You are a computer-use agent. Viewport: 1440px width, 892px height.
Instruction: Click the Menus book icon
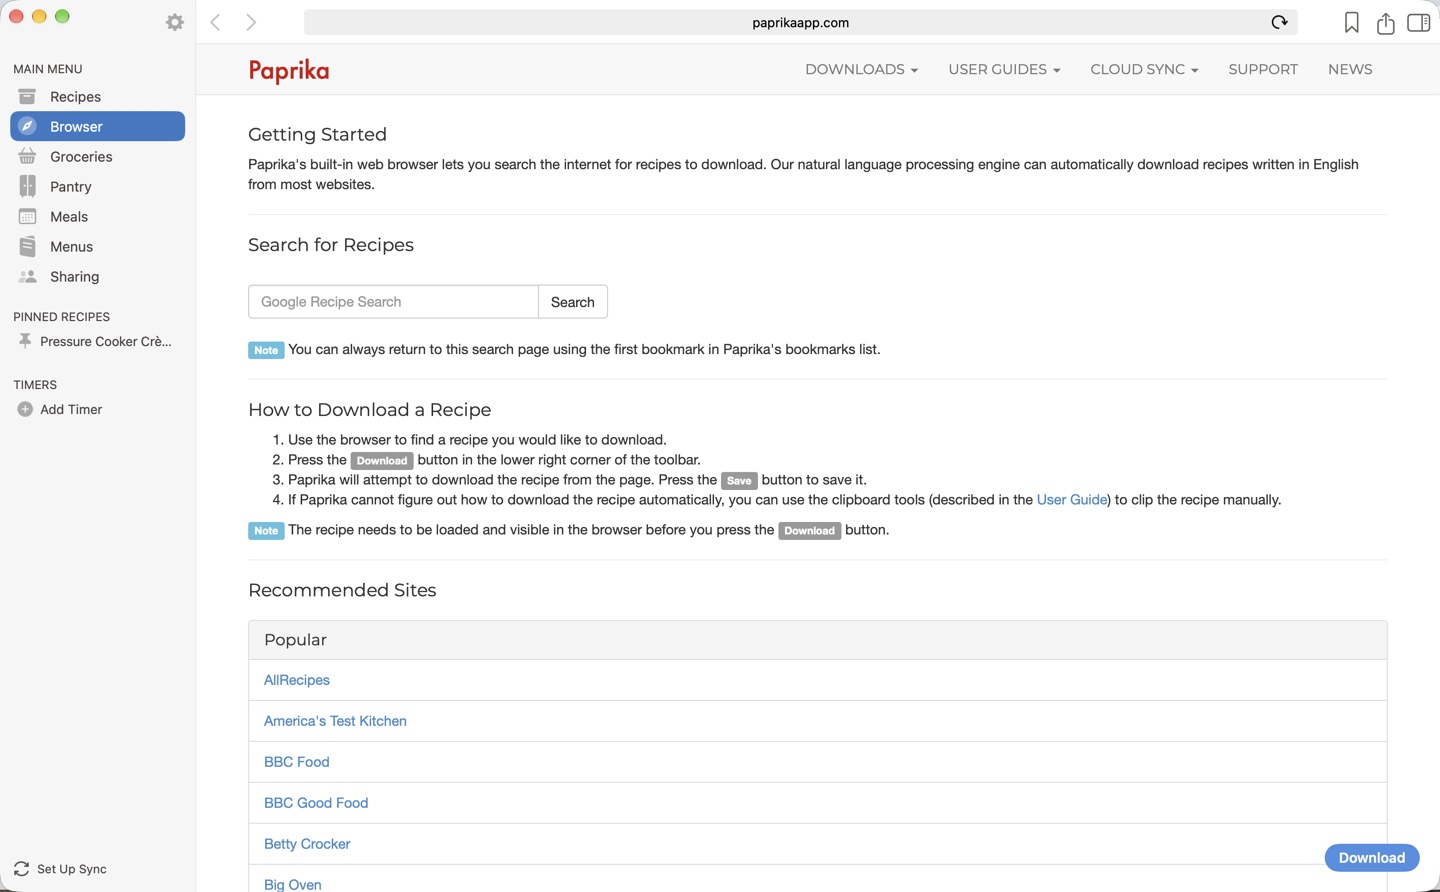[x=27, y=247]
